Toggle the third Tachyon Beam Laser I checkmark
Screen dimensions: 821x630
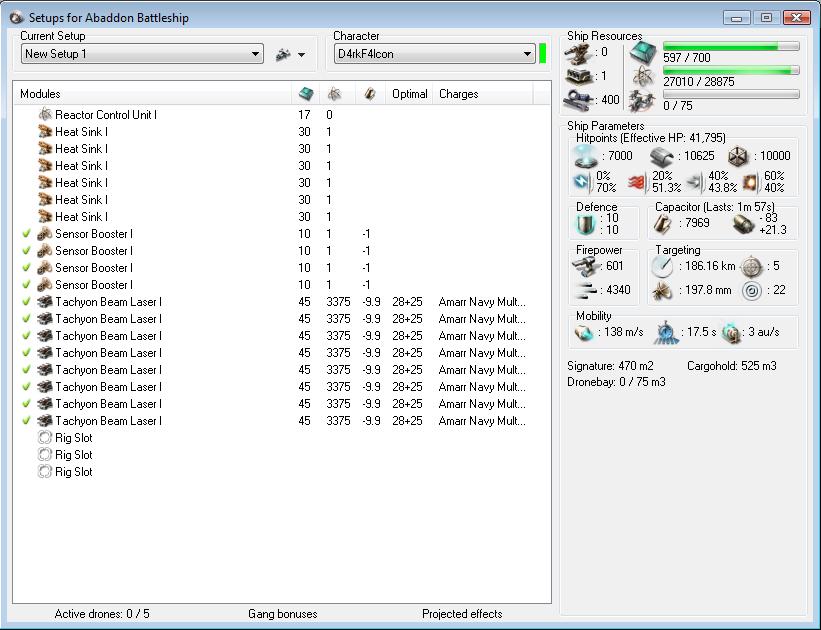coord(26,336)
